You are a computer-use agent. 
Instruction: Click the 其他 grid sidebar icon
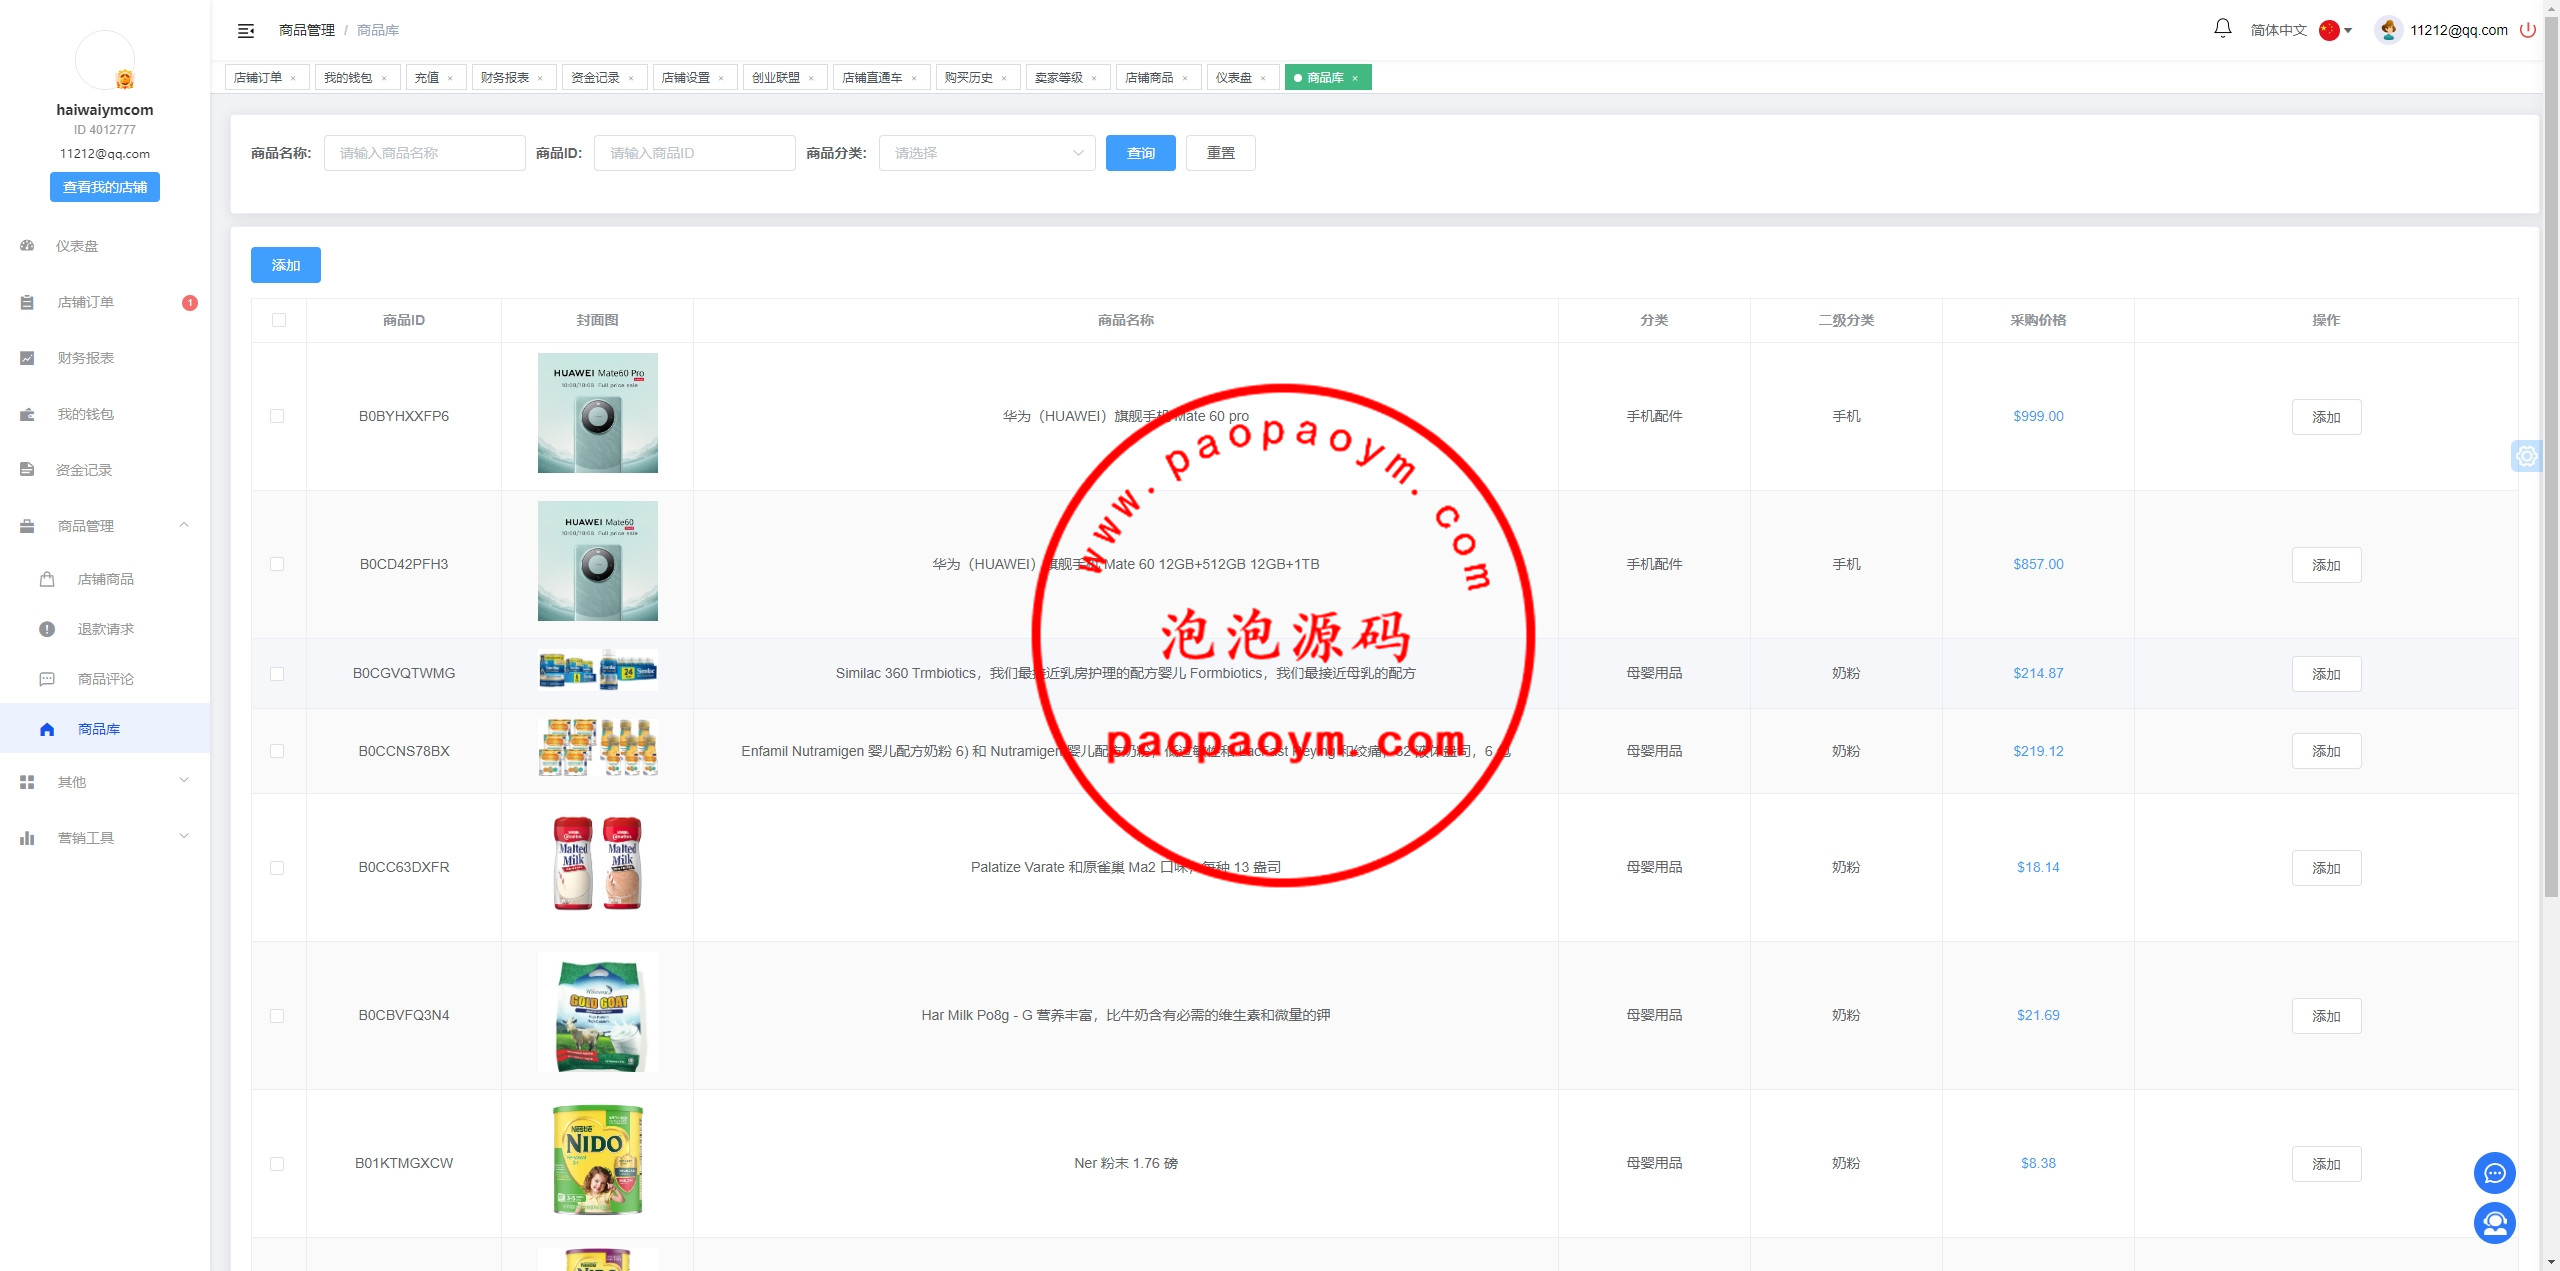[x=27, y=782]
